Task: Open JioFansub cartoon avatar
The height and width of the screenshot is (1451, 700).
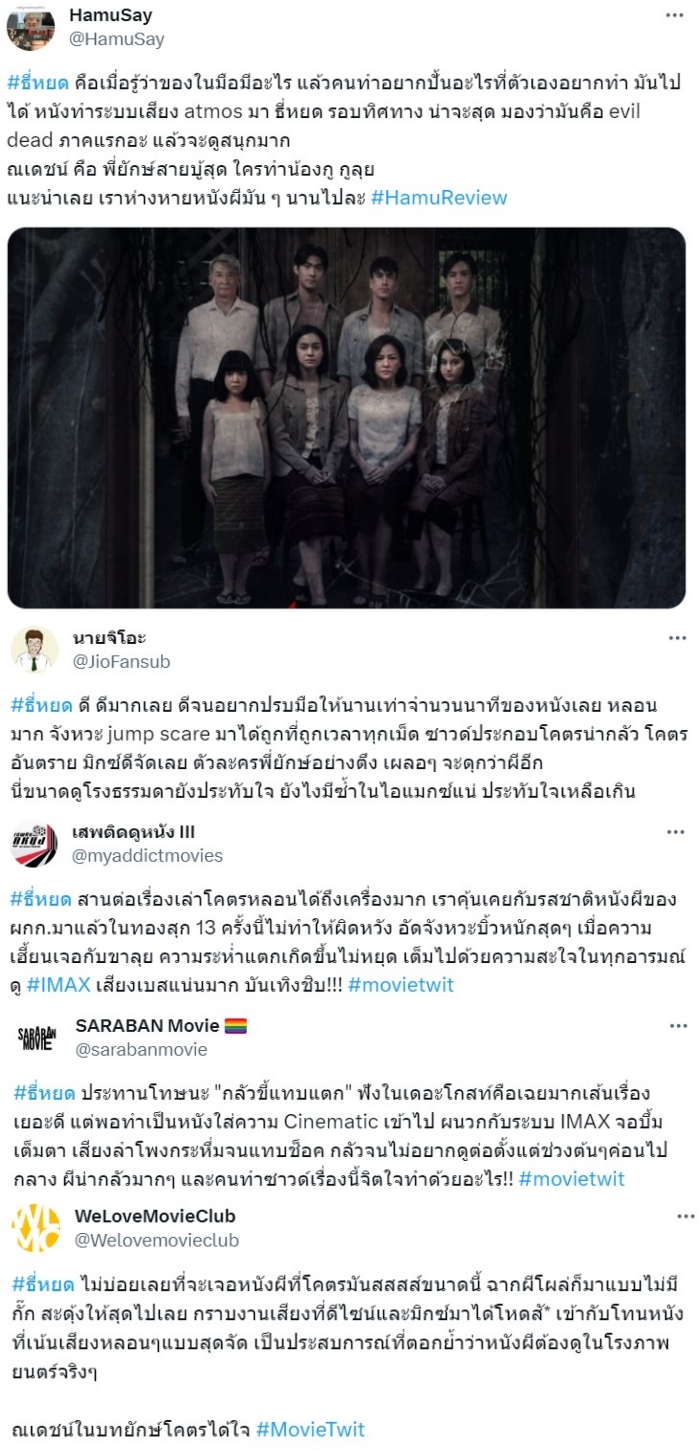Action: coord(34,650)
